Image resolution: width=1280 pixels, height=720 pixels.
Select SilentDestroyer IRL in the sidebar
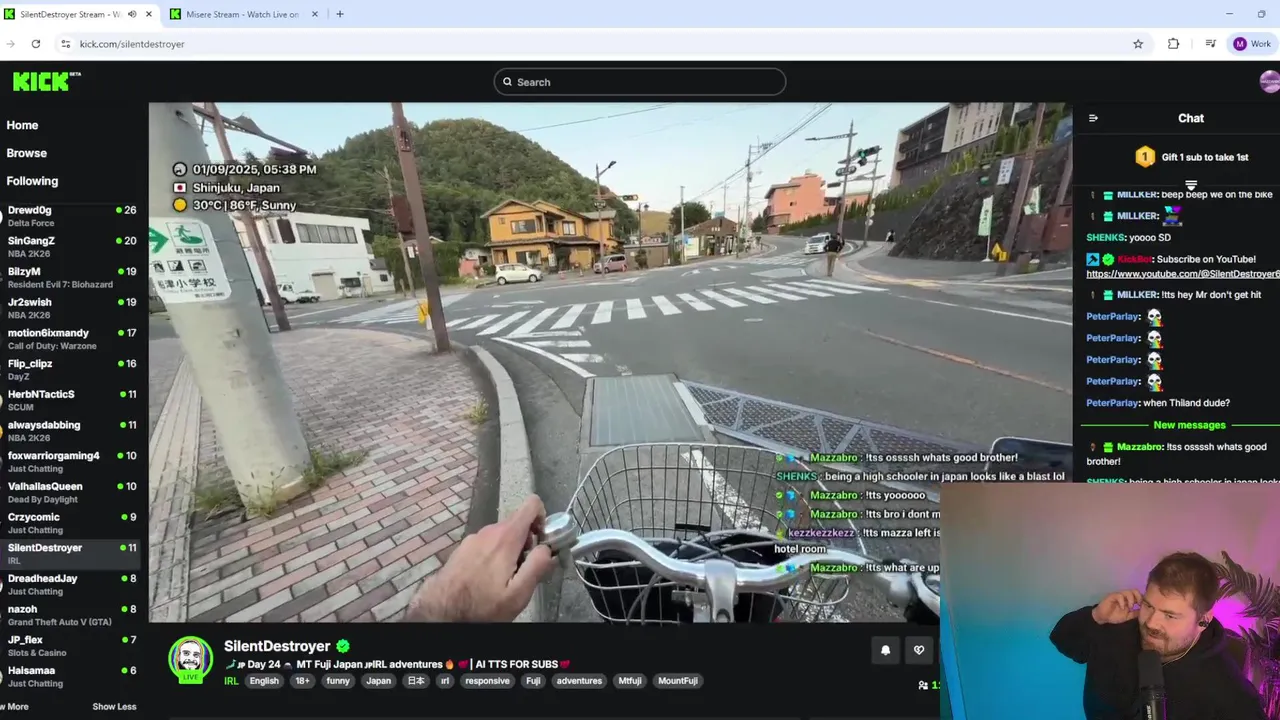click(70, 554)
